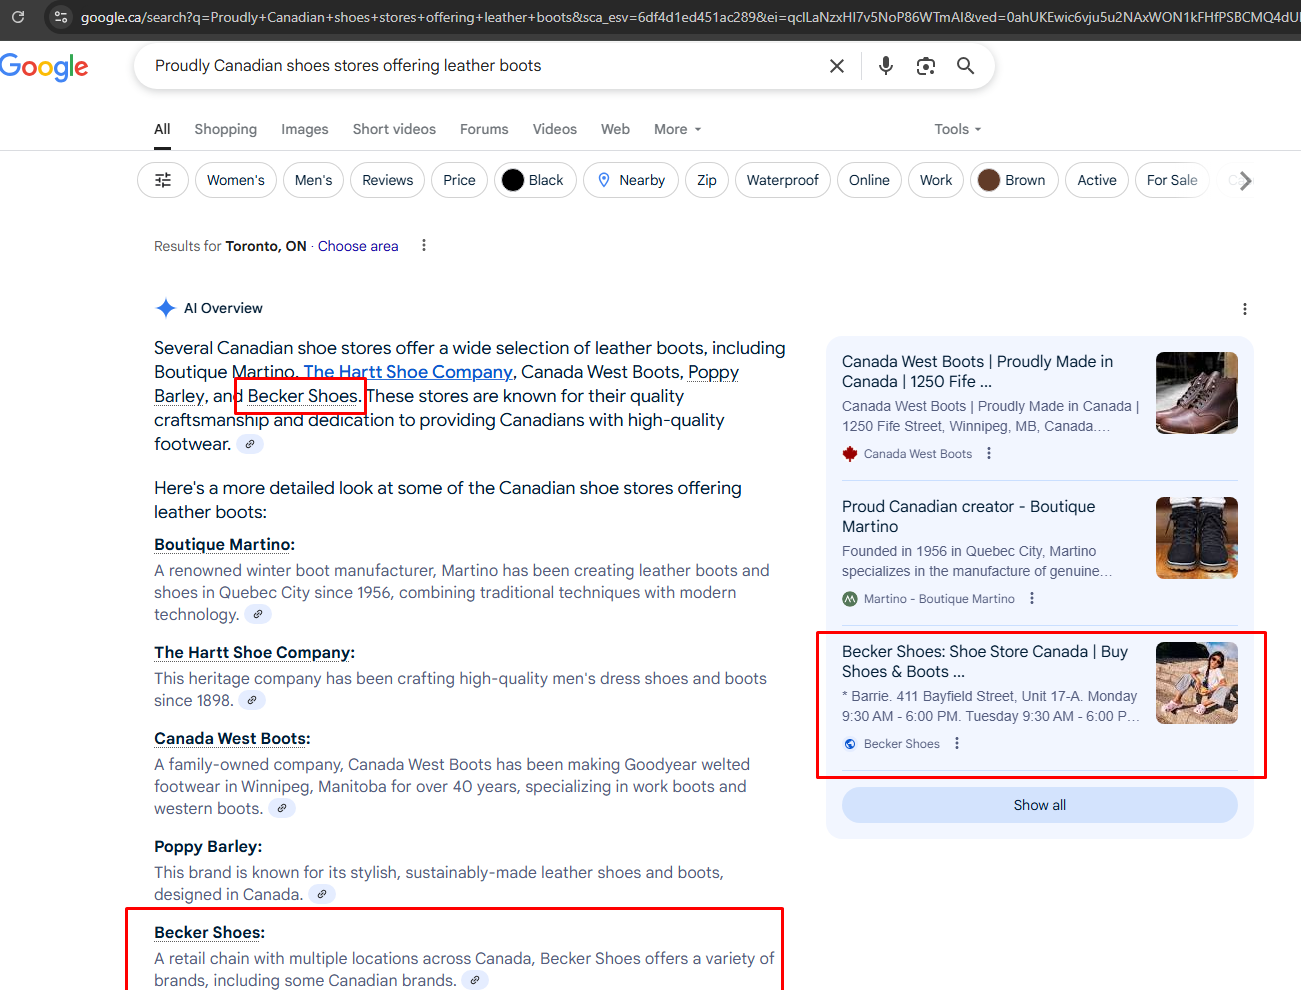Reload the page with browser refresh icon

click(x=18, y=17)
